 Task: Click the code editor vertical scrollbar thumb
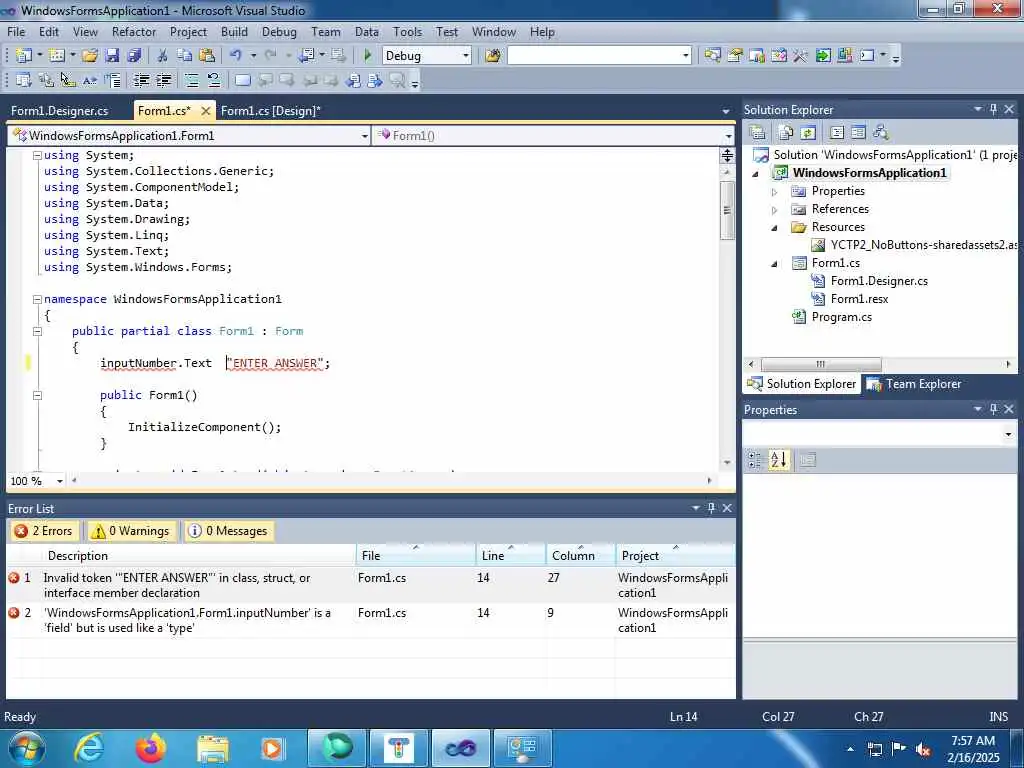[x=727, y=210]
